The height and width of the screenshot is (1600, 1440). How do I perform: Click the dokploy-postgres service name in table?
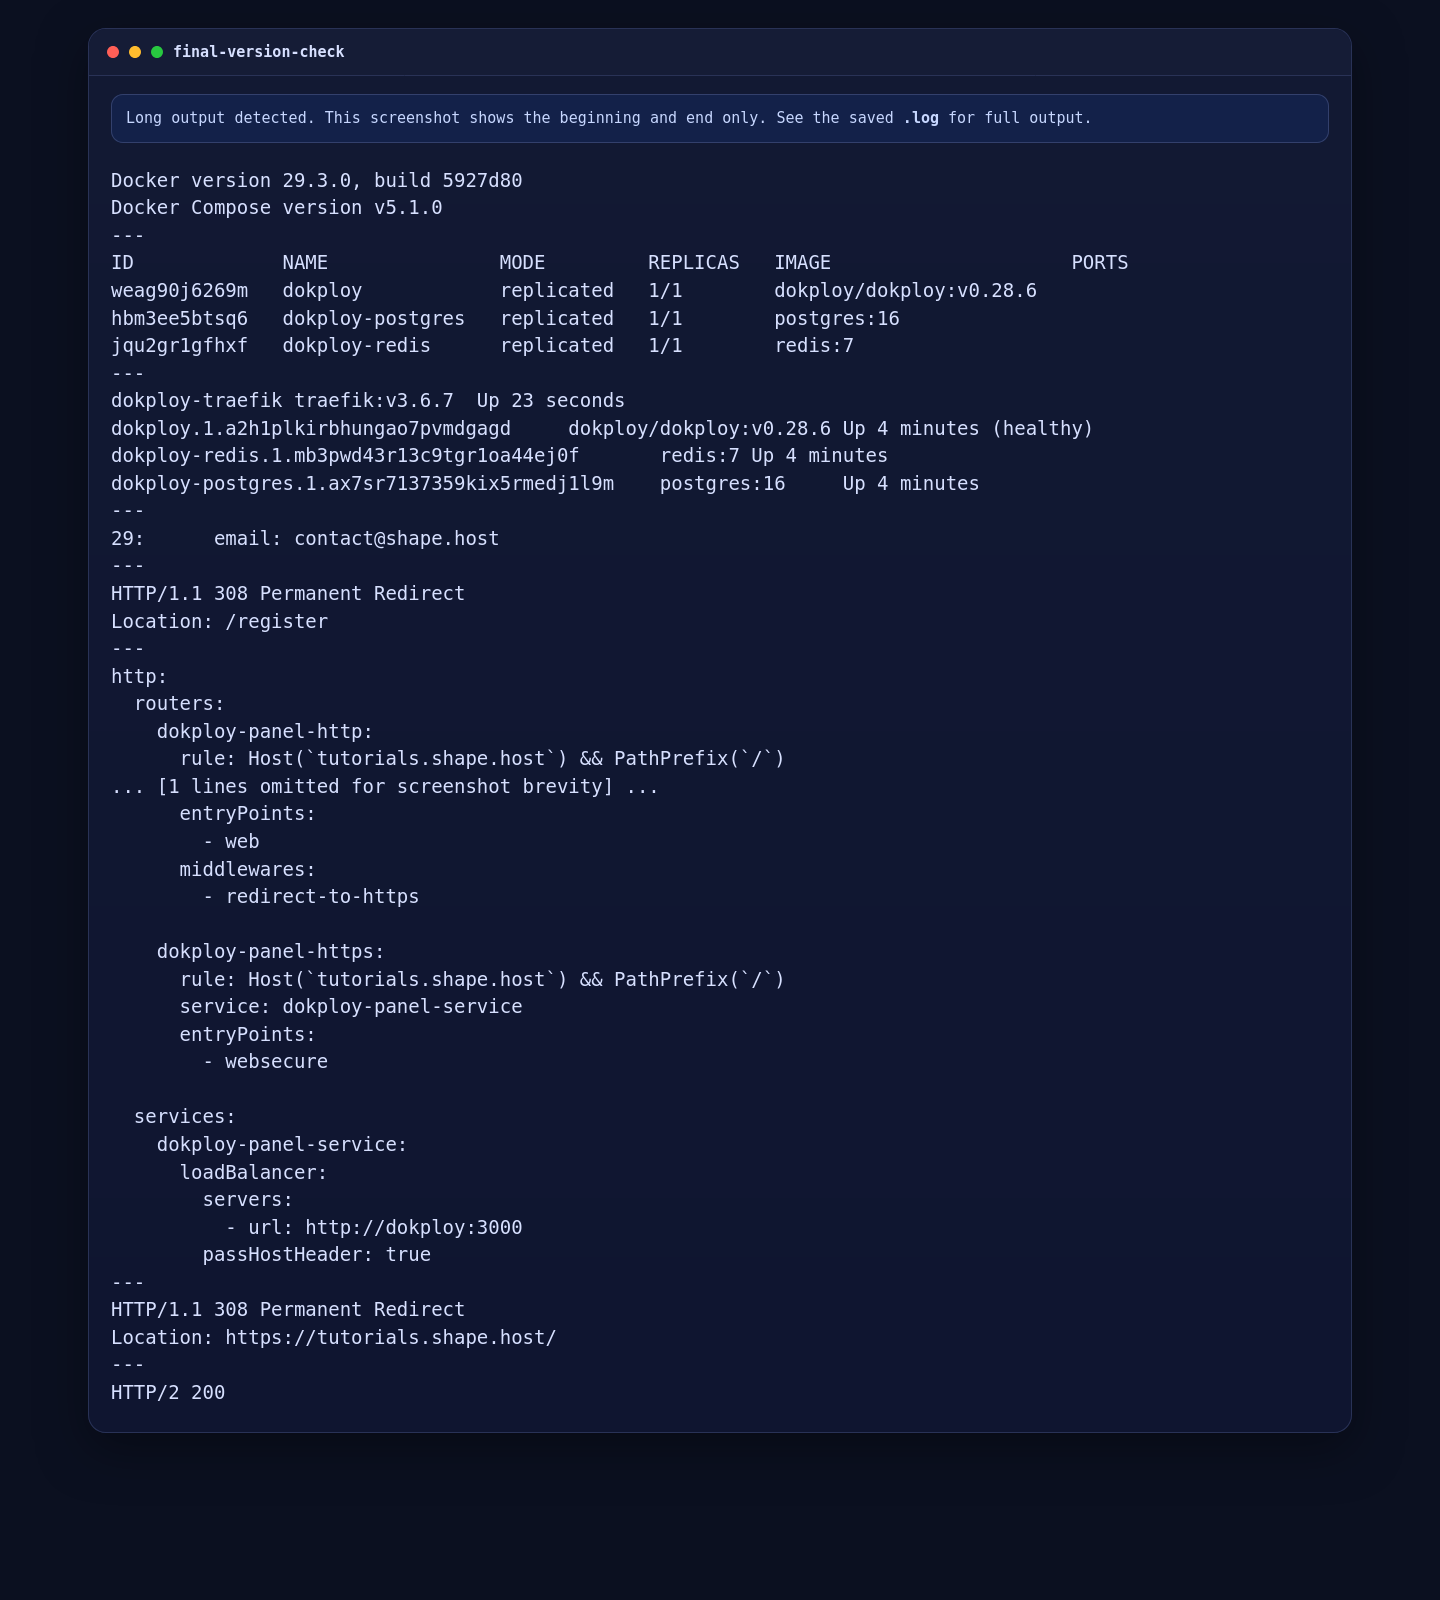pyautogui.click(x=374, y=319)
